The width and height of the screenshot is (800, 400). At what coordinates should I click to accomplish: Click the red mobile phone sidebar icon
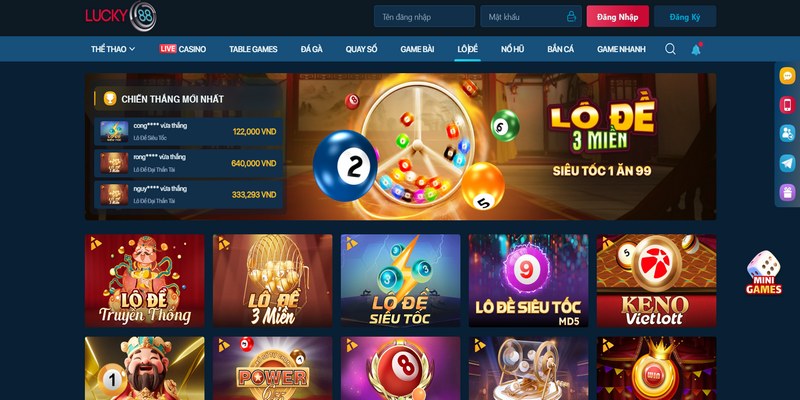(787, 105)
